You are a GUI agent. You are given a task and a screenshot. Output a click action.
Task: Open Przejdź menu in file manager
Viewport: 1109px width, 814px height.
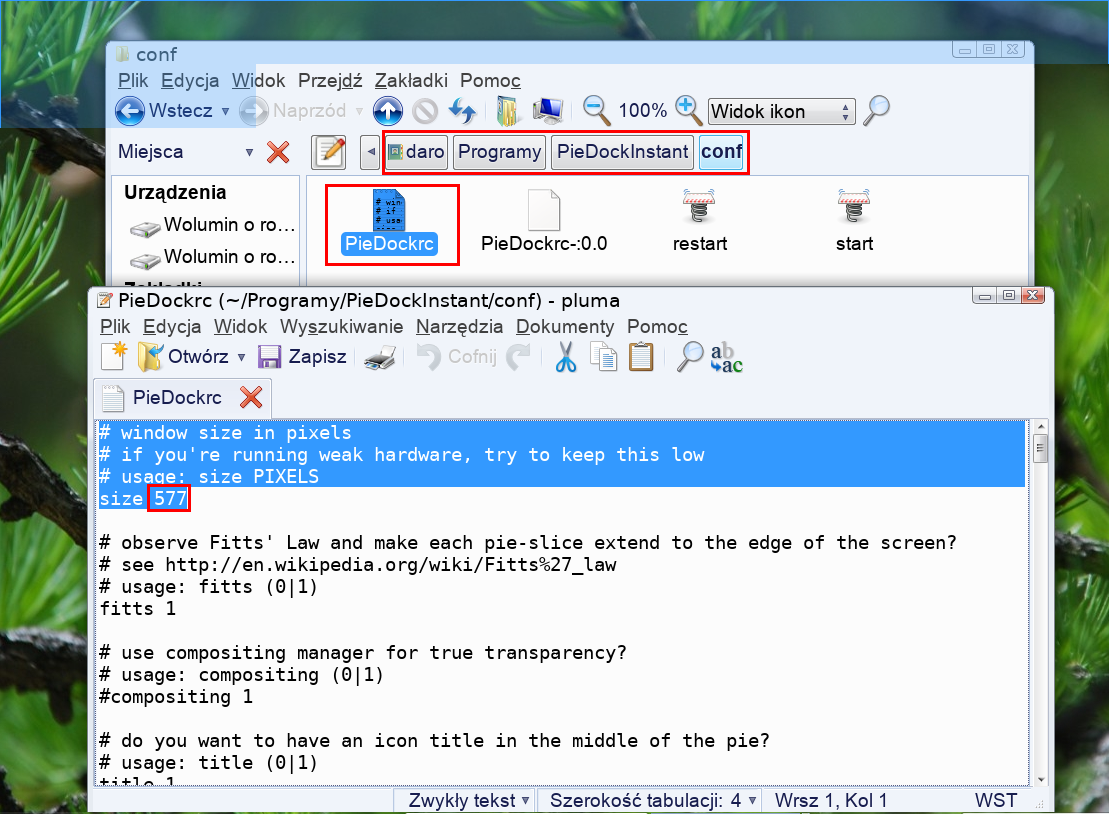[330, 81]
